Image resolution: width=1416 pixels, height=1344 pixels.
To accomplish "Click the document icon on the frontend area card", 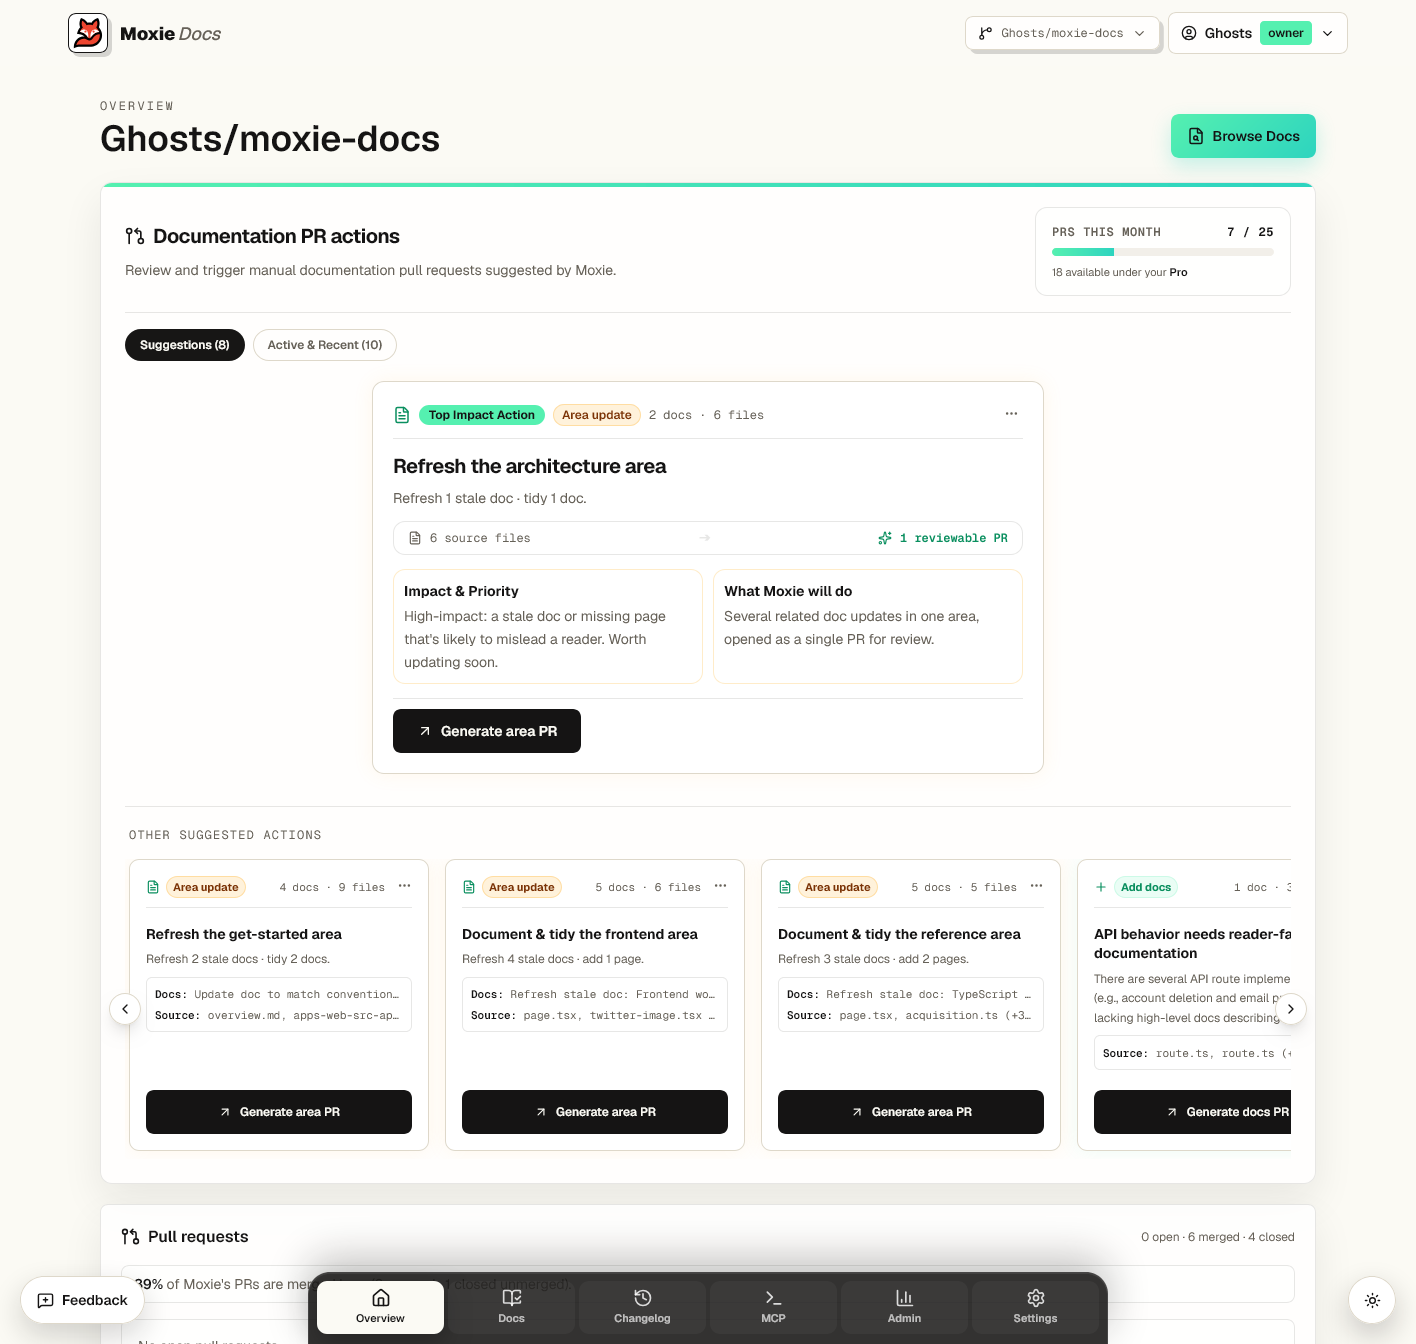I will click(469, 887).
